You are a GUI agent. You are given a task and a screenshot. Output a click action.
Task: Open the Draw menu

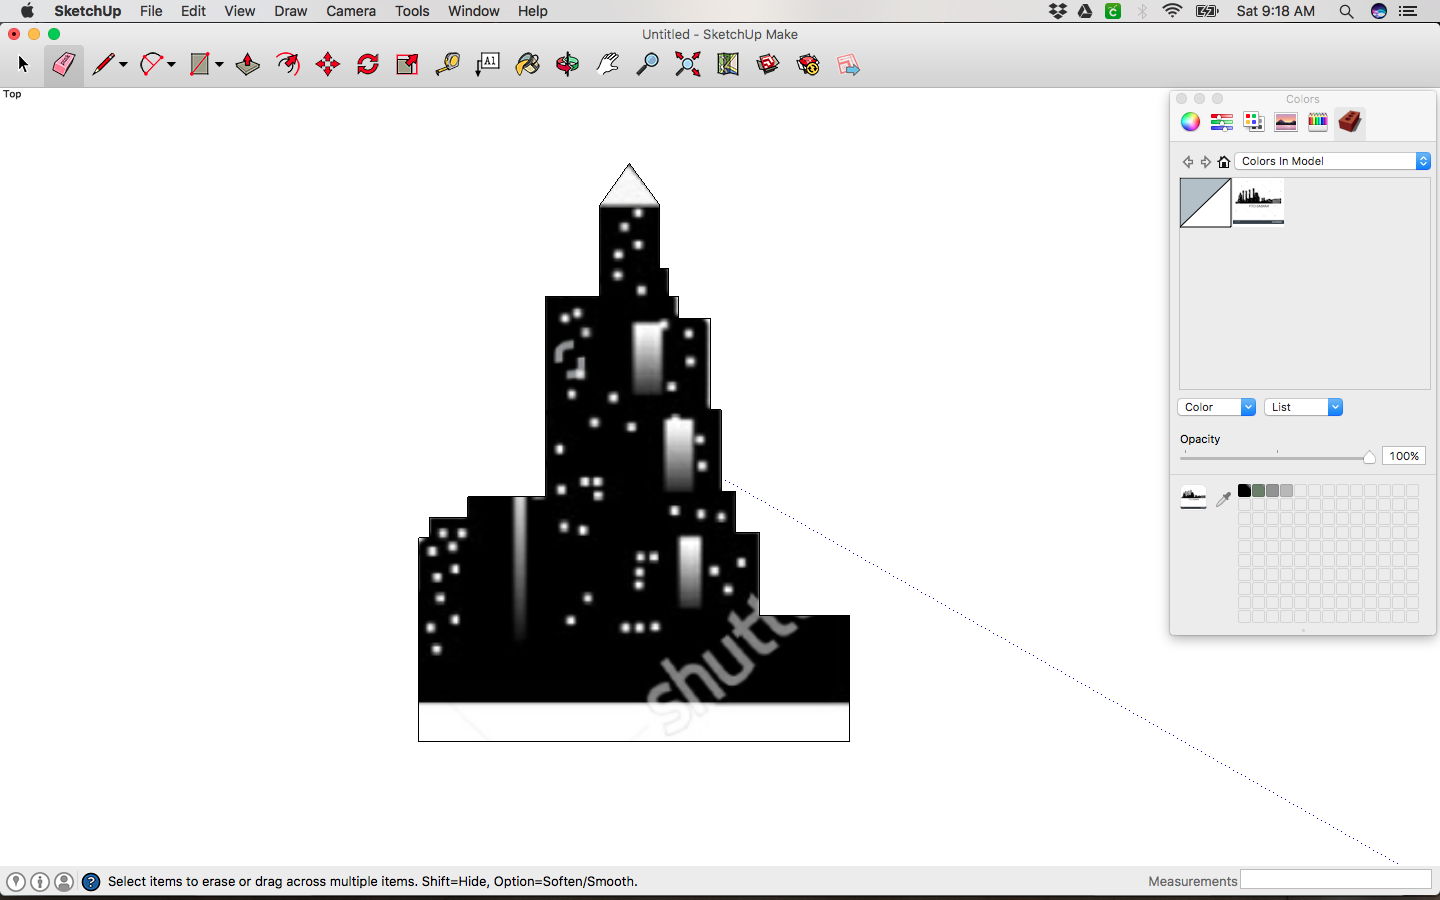[x=290, y=11]
